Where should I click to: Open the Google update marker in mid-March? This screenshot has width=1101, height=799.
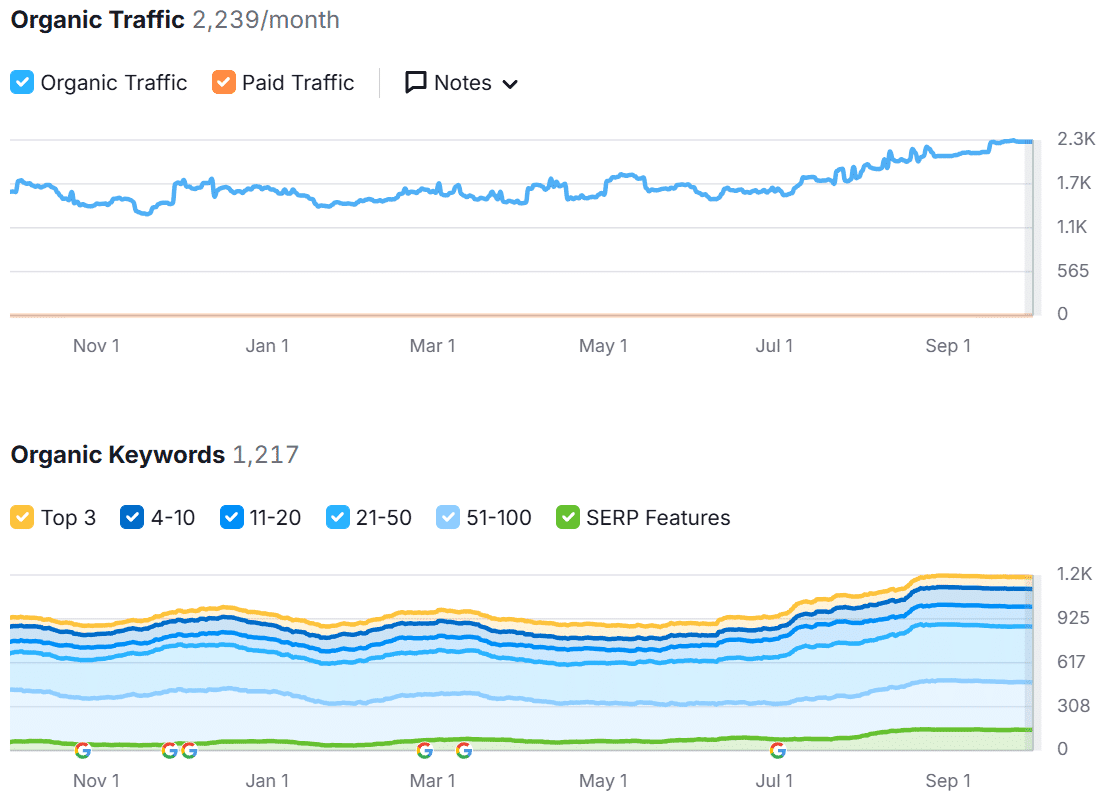coord(464,749)
